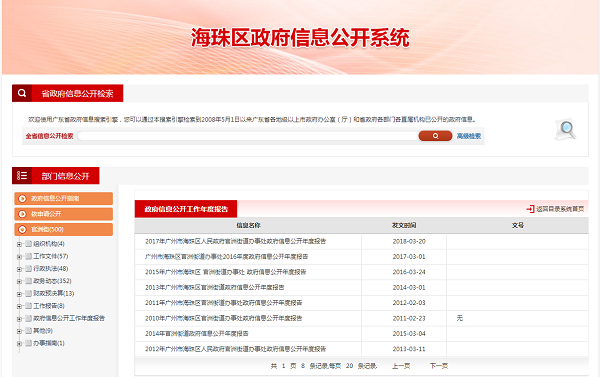Open the 2012年 report dated 2013-03-11
This screenshot has height=377, width=600.
[x=235, y=349]
